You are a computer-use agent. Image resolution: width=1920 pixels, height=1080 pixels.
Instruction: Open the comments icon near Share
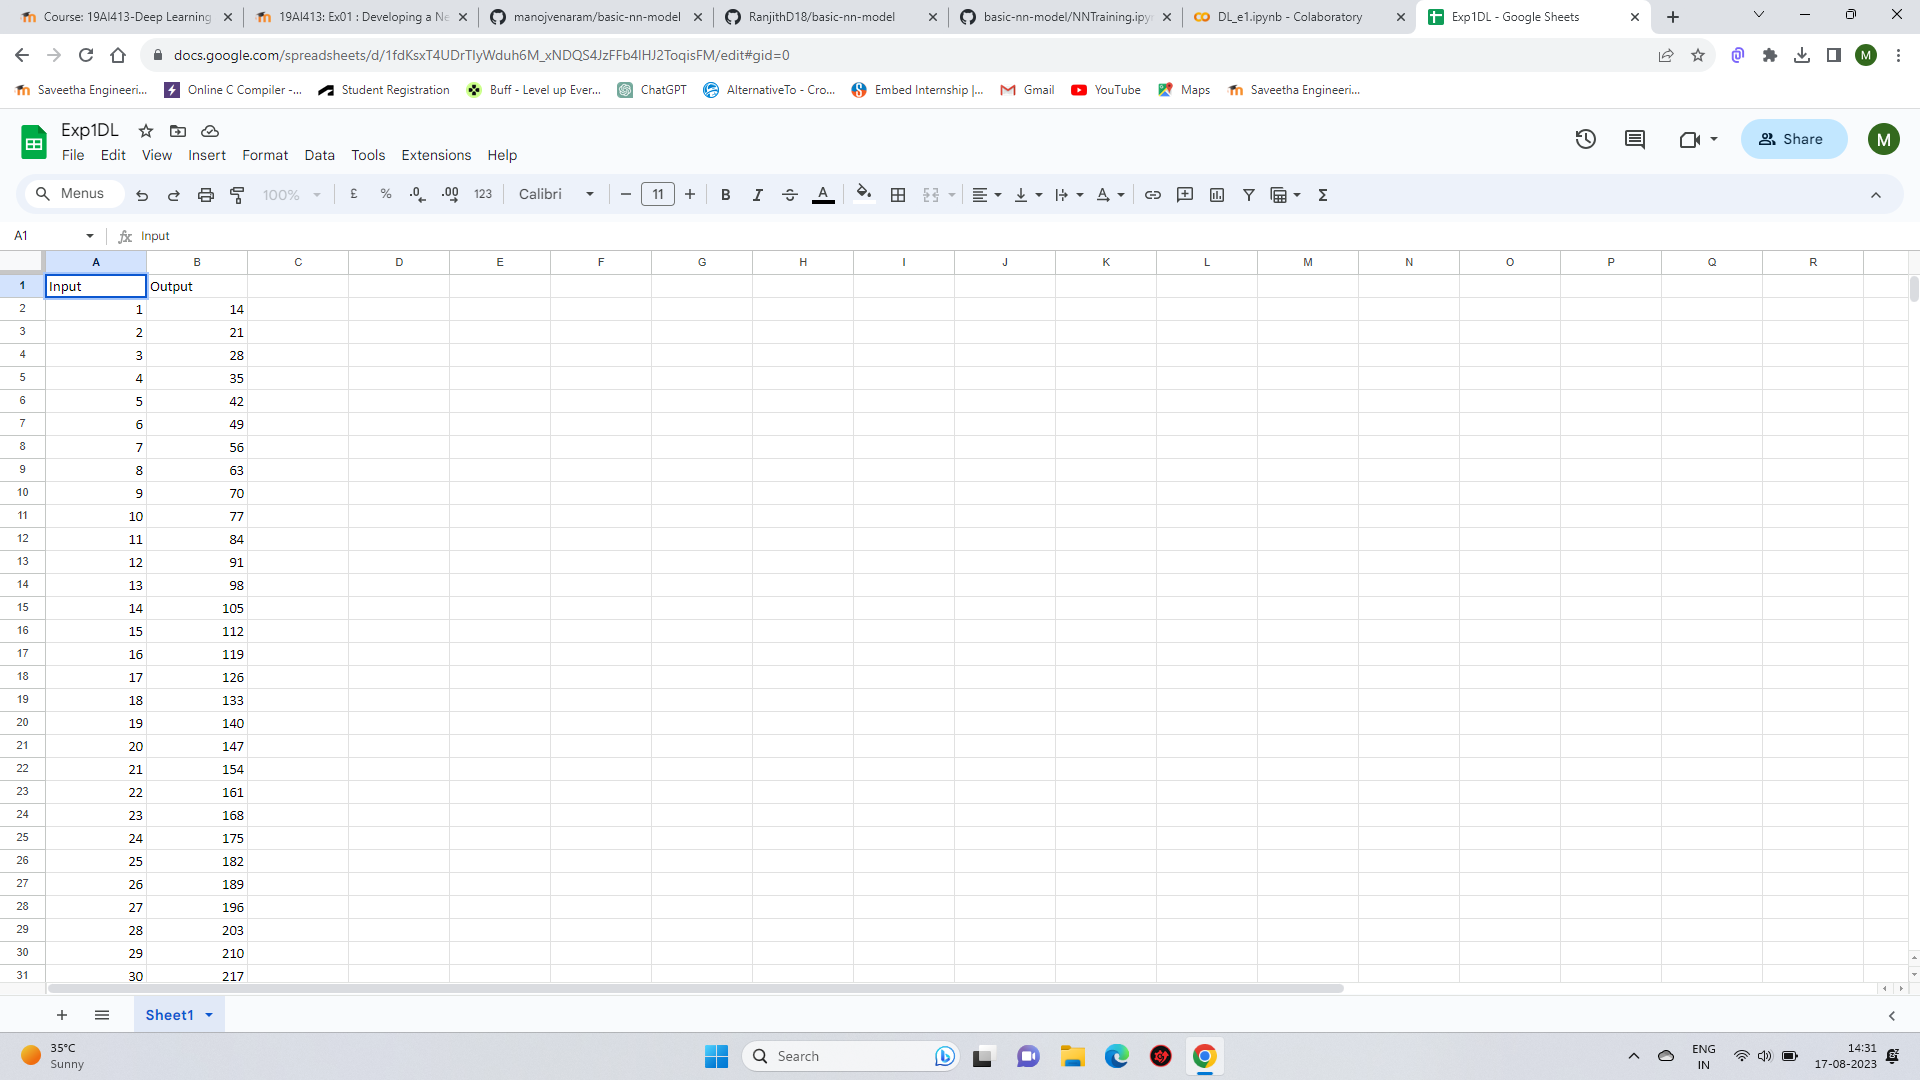[1634, 139]
